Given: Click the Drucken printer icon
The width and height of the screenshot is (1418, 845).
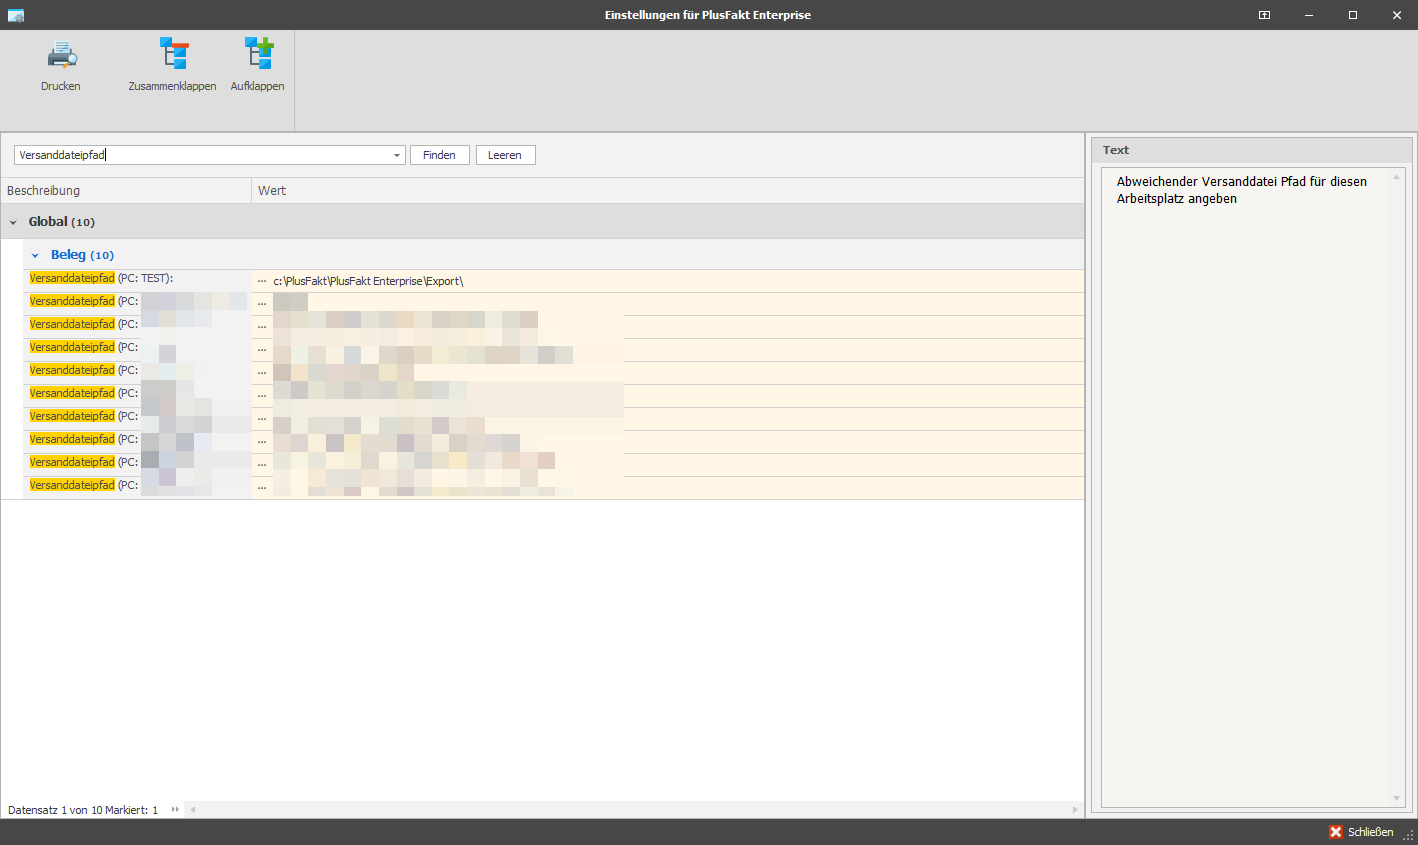Looking at the screenshot, I should 62,54.
